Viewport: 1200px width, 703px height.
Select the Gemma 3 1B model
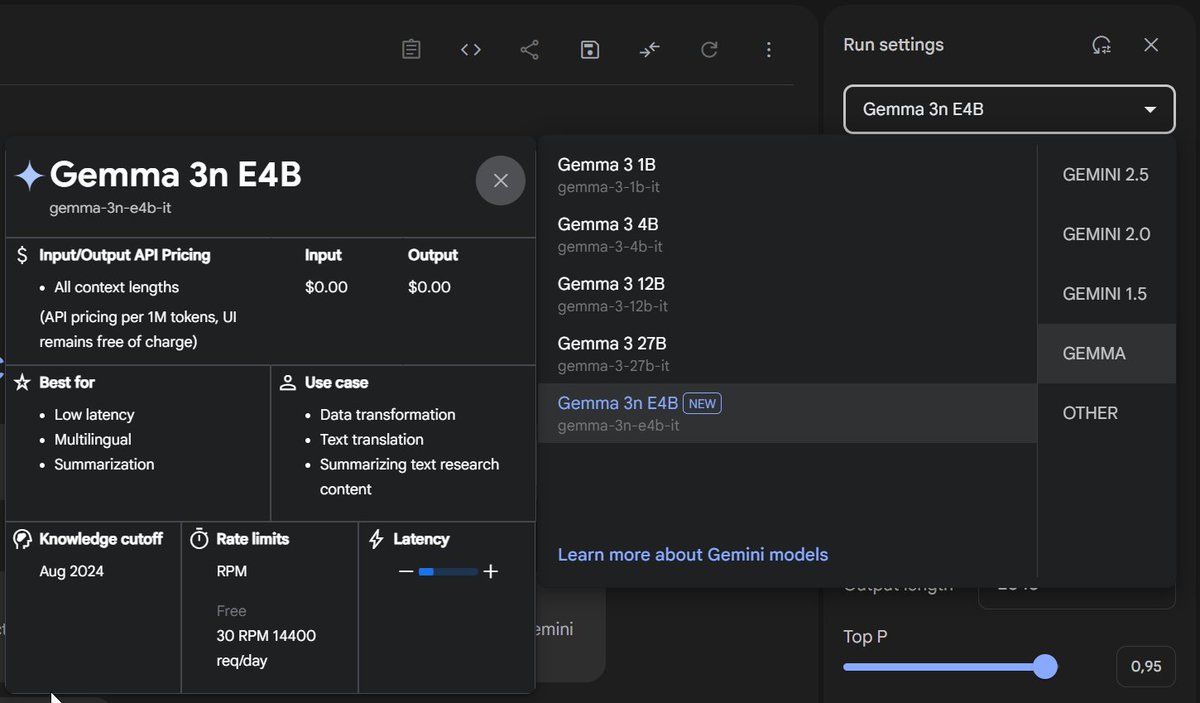coord(787,174)
